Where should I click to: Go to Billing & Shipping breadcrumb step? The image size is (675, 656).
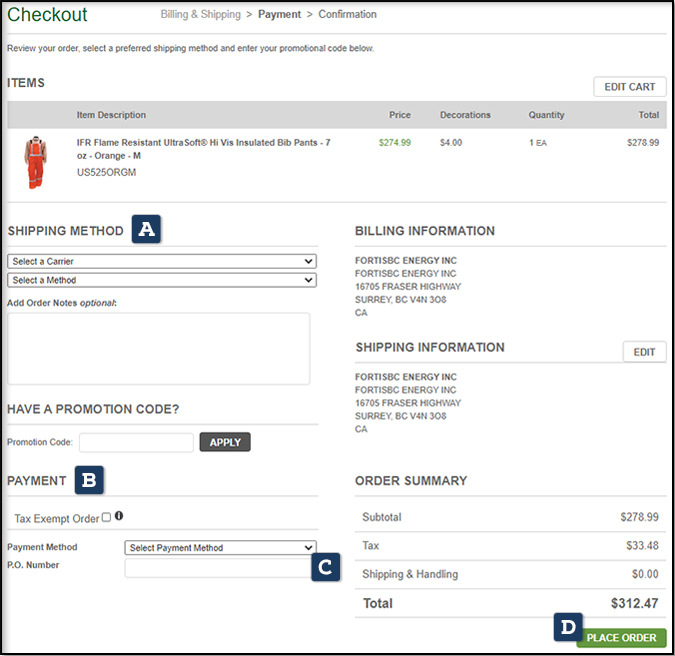pos(200,15)
